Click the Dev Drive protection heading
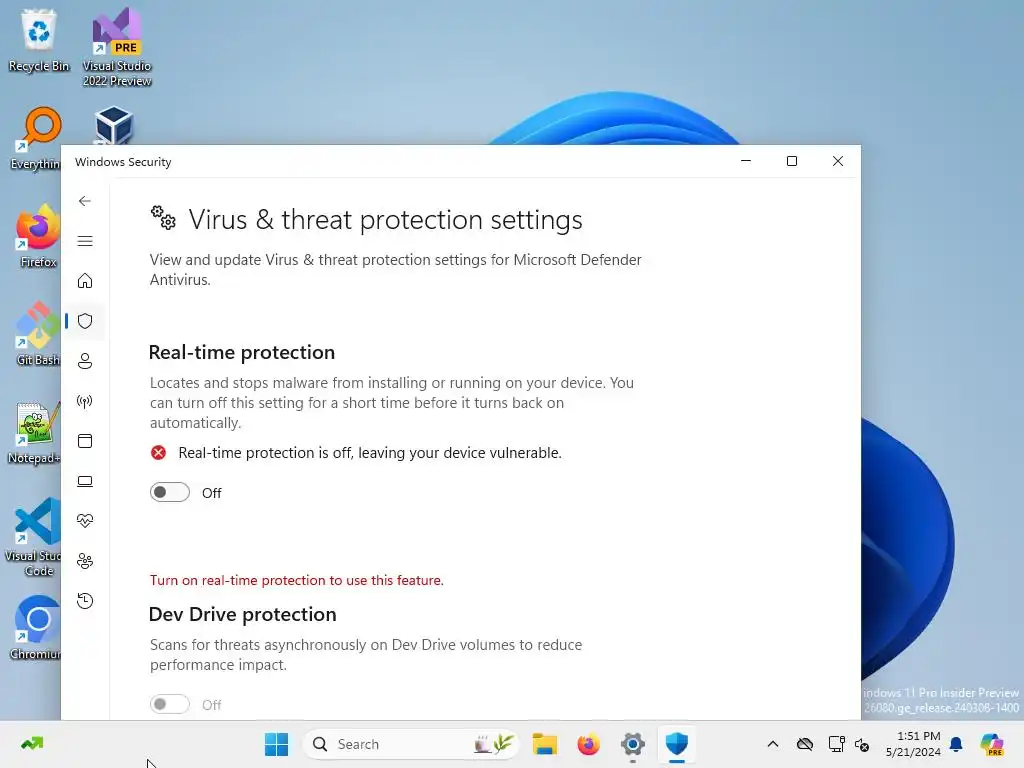This screenshot has height=768, width=1024. tap(242, 615)
